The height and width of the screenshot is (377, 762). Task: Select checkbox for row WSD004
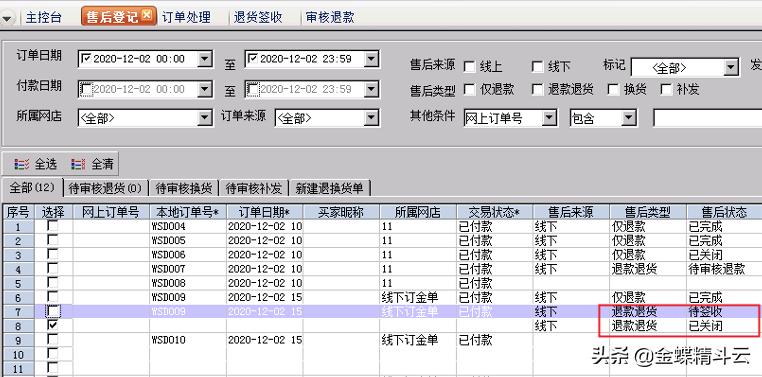[x=52, y=226]
